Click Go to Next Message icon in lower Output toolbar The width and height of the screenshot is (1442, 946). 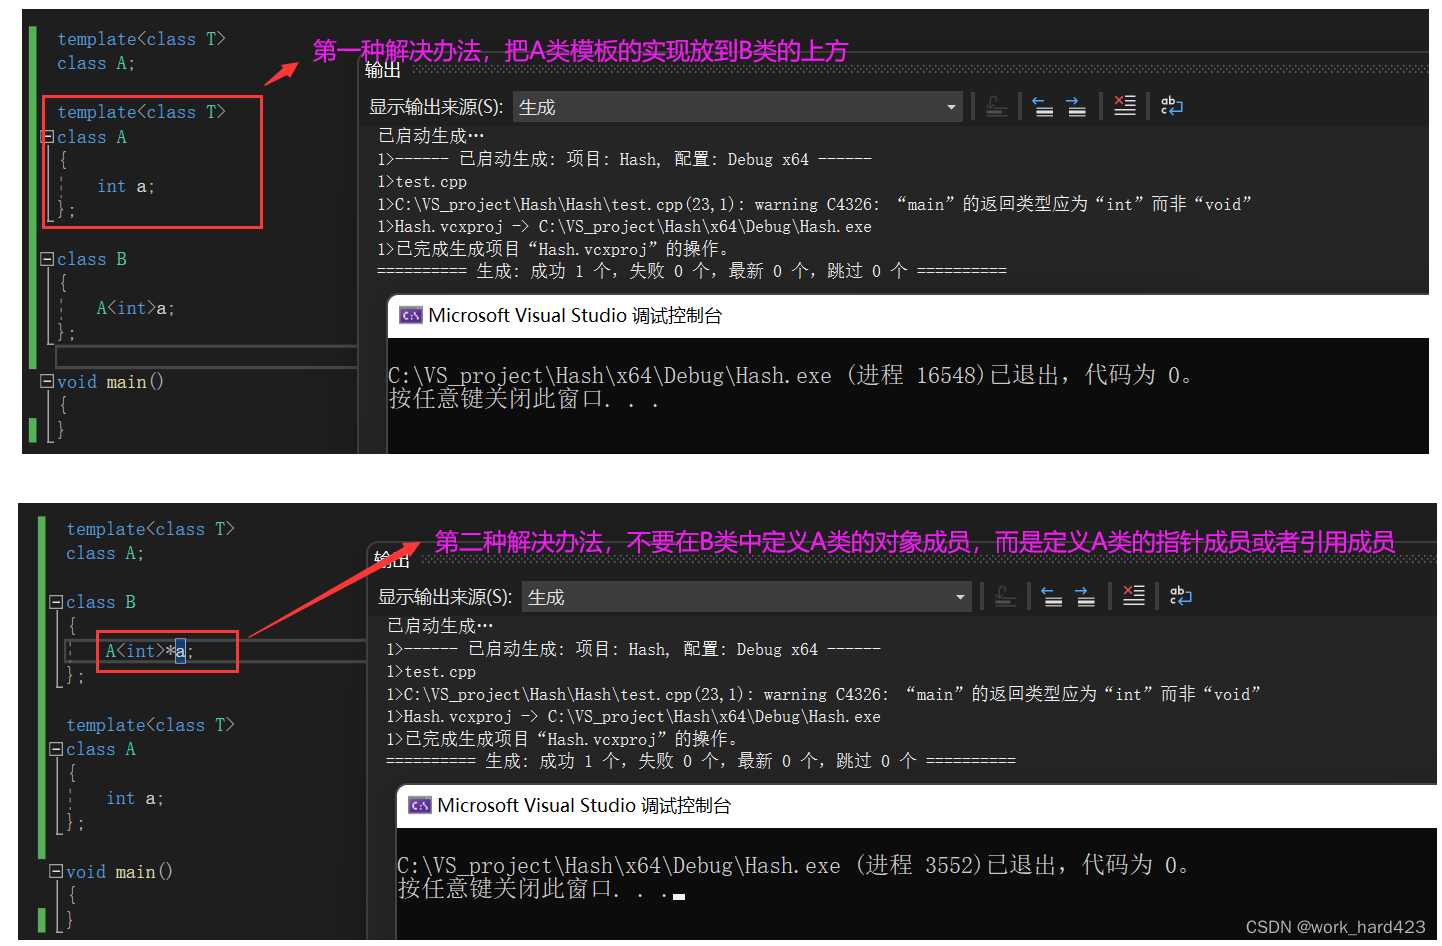[x=1085, y=597]
